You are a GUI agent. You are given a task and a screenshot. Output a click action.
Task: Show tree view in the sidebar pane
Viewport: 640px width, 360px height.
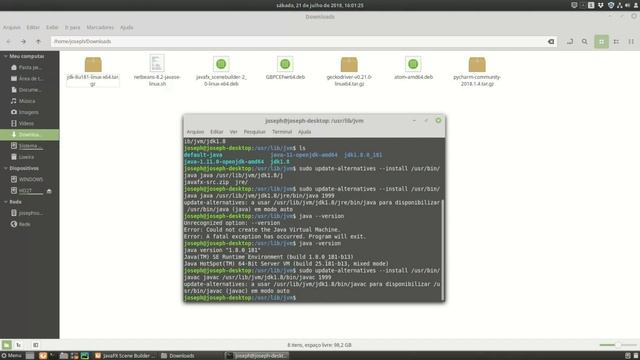click(19, 345)
